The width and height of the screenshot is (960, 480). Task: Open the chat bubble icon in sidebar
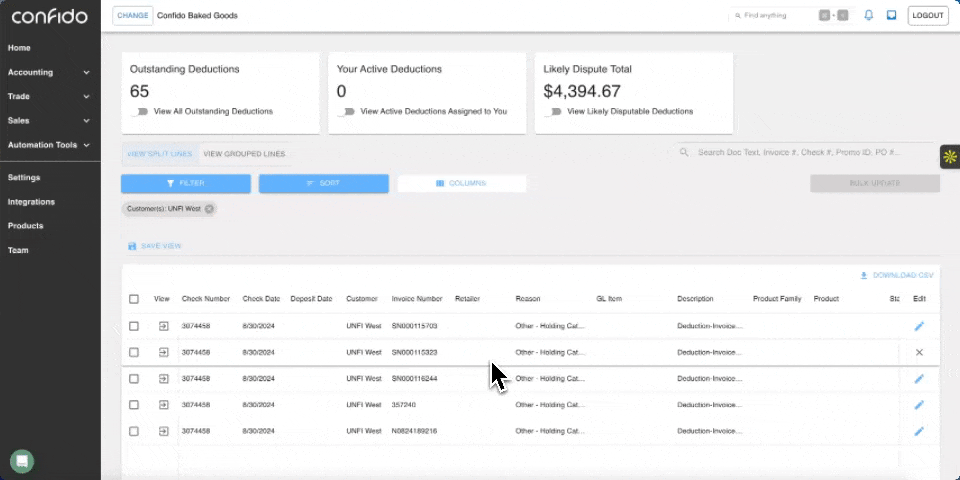[x=22, y=461]
